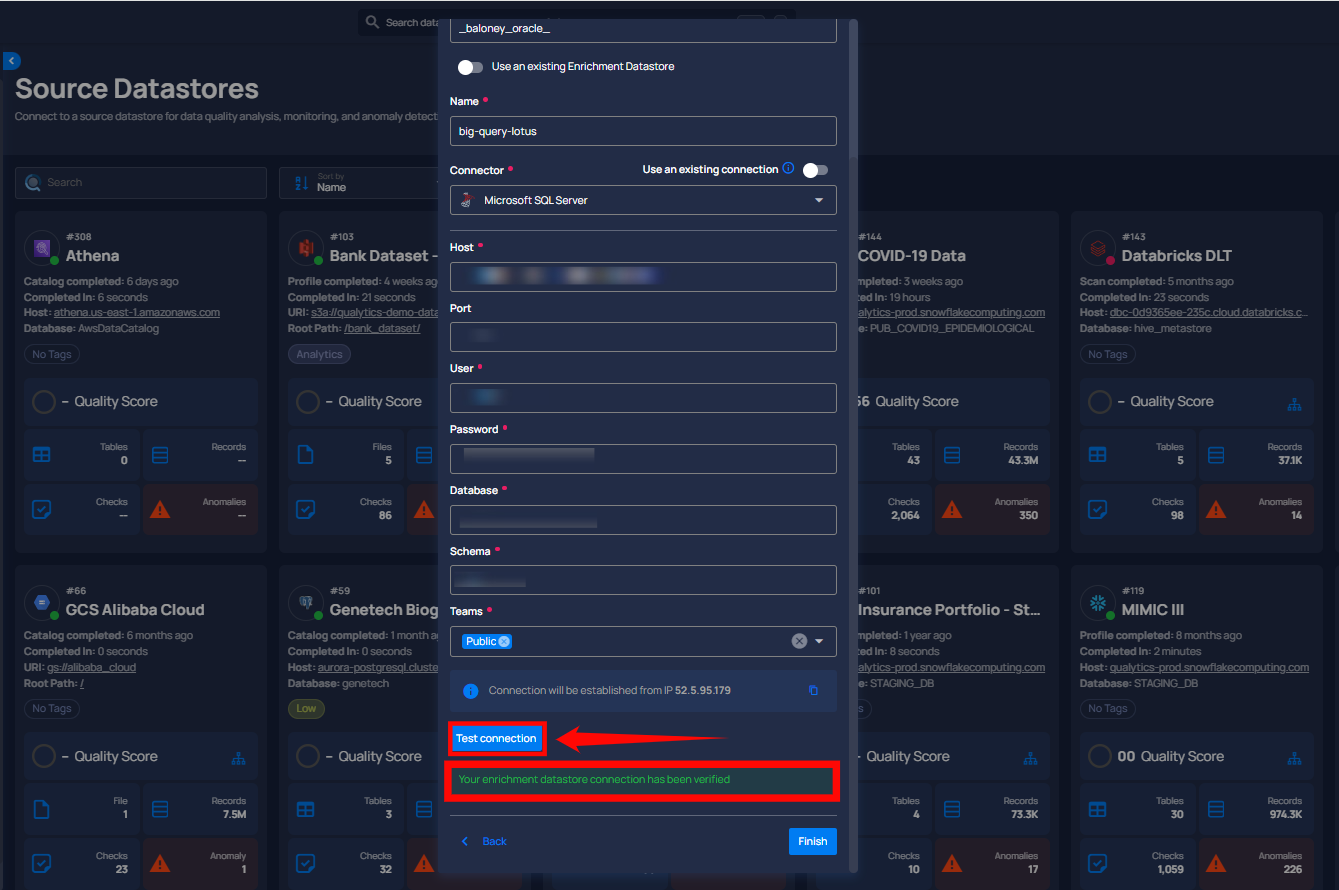Viewport: 1339px width, 890px height.
Task: Click the Files icon in the Bank Dataset card
Action: [305, 455]
